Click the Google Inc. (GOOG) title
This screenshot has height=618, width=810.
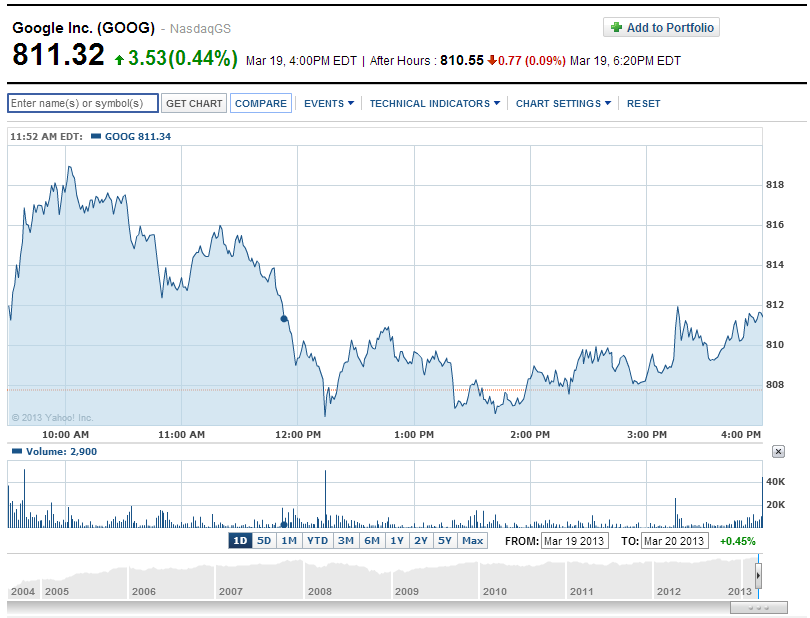click(83, 27)
